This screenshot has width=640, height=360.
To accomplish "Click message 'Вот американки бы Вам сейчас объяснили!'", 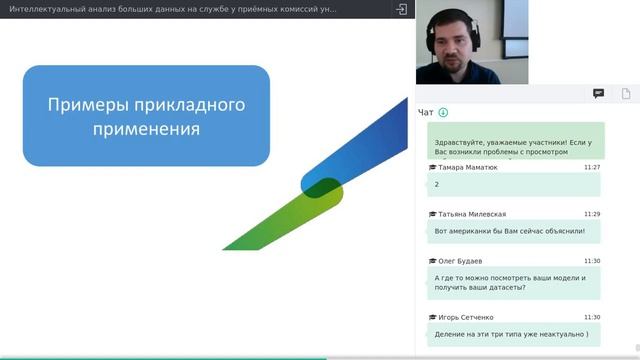I will 514,231.
